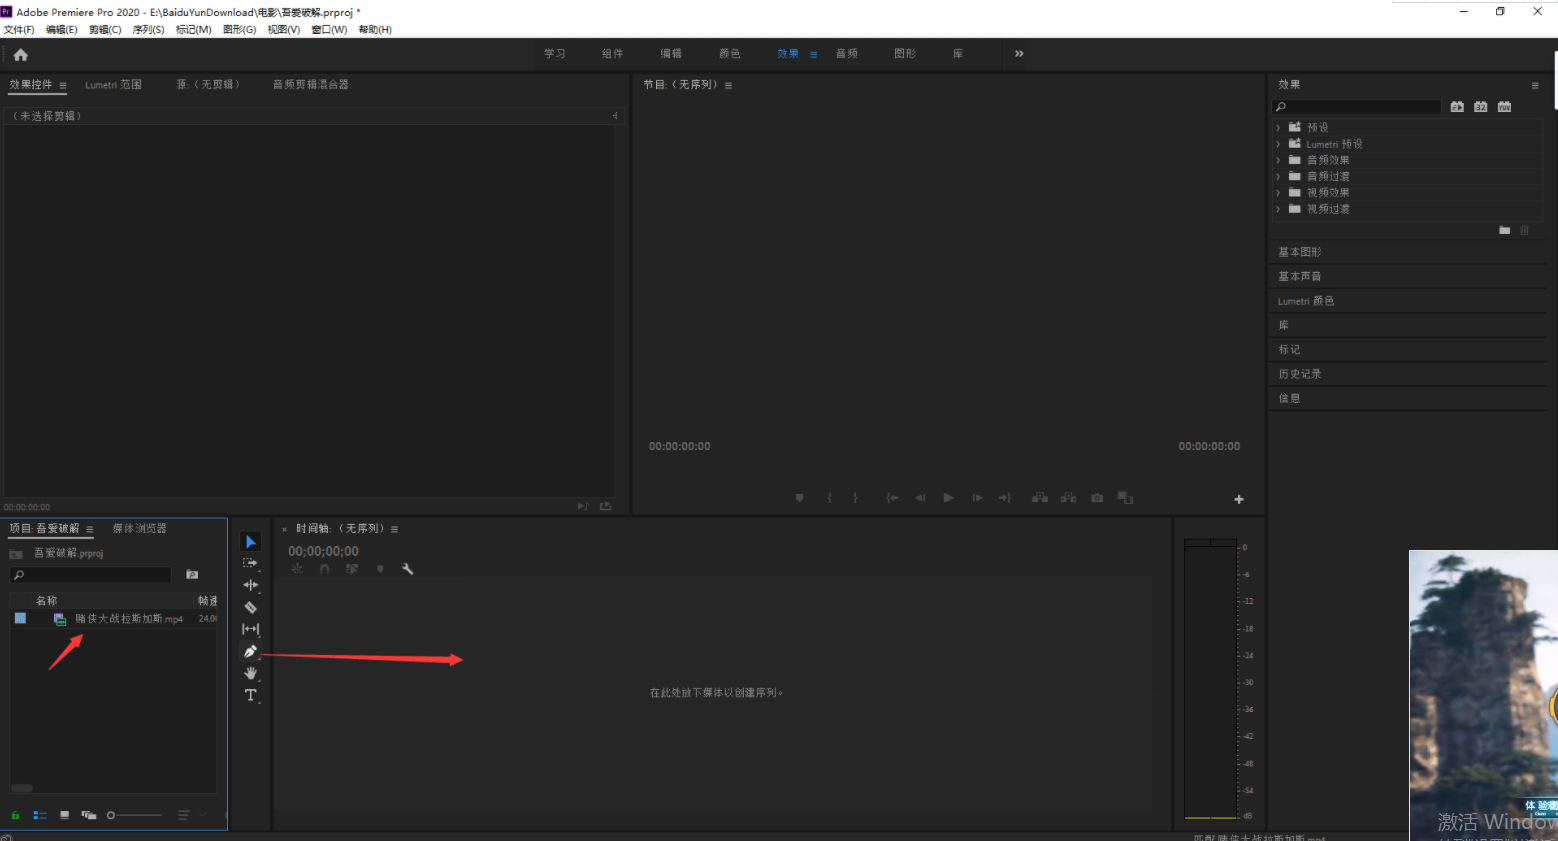Select the Razor tool
The width and height of the screenshot is (1558, 841).
tap(251, 607)
